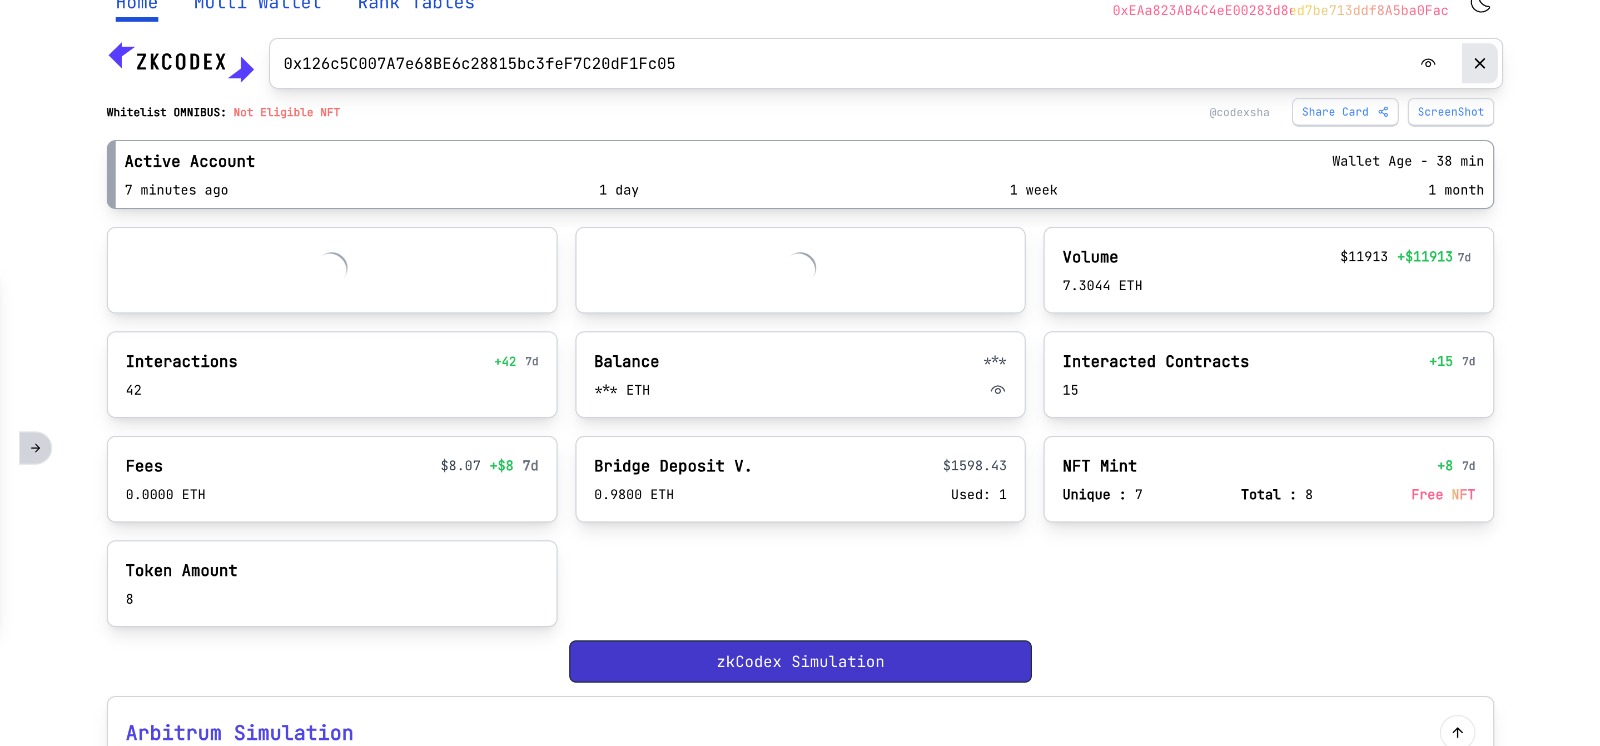Click the Active Account heading

190,162
